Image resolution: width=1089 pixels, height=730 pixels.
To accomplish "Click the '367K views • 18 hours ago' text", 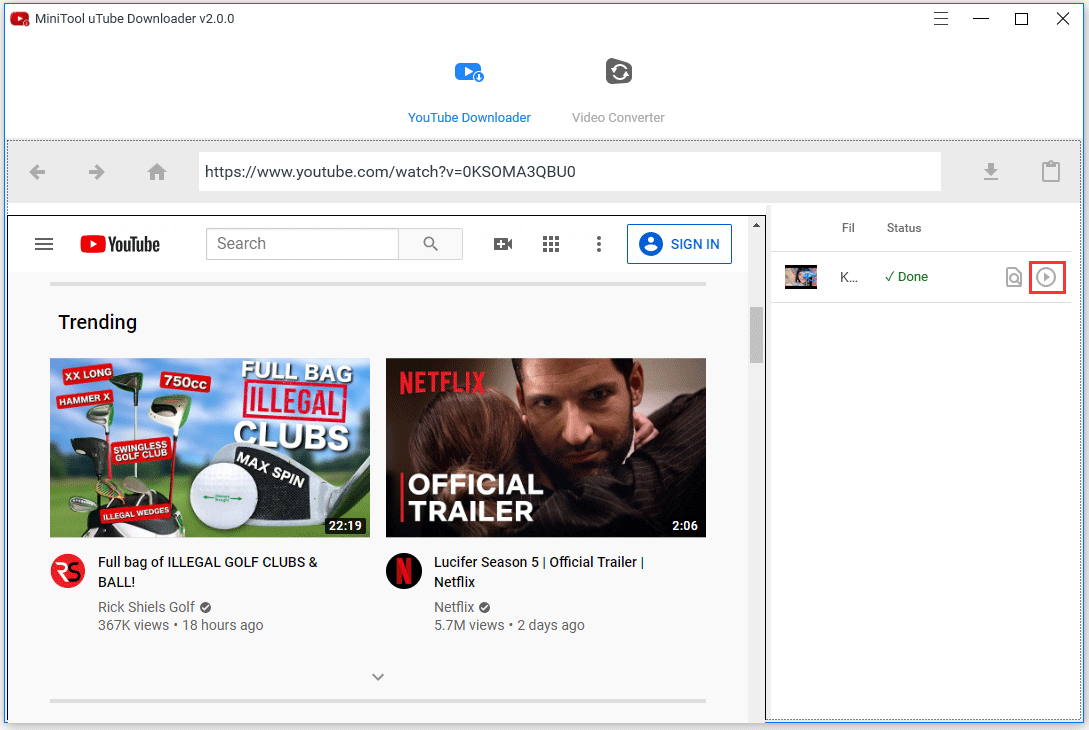I will [x=181, y=625].
